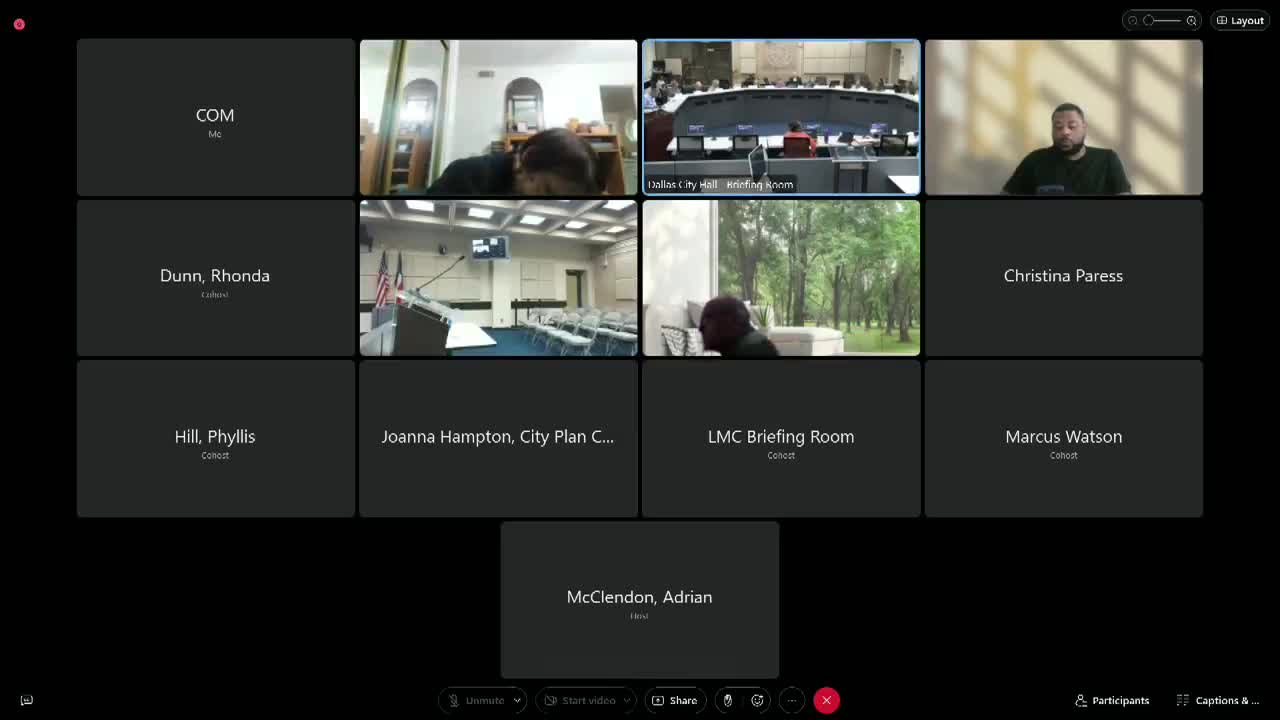
Task: Open the Layout options menu
Action: click(x=1240, y=20)
